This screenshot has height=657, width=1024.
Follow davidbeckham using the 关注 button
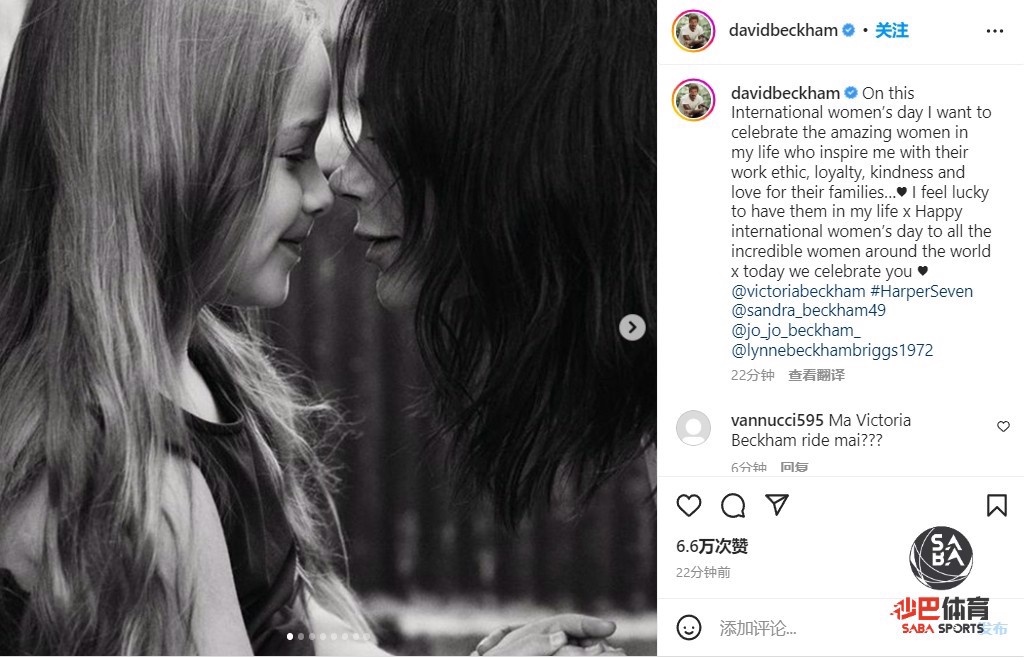pos(891,30)
